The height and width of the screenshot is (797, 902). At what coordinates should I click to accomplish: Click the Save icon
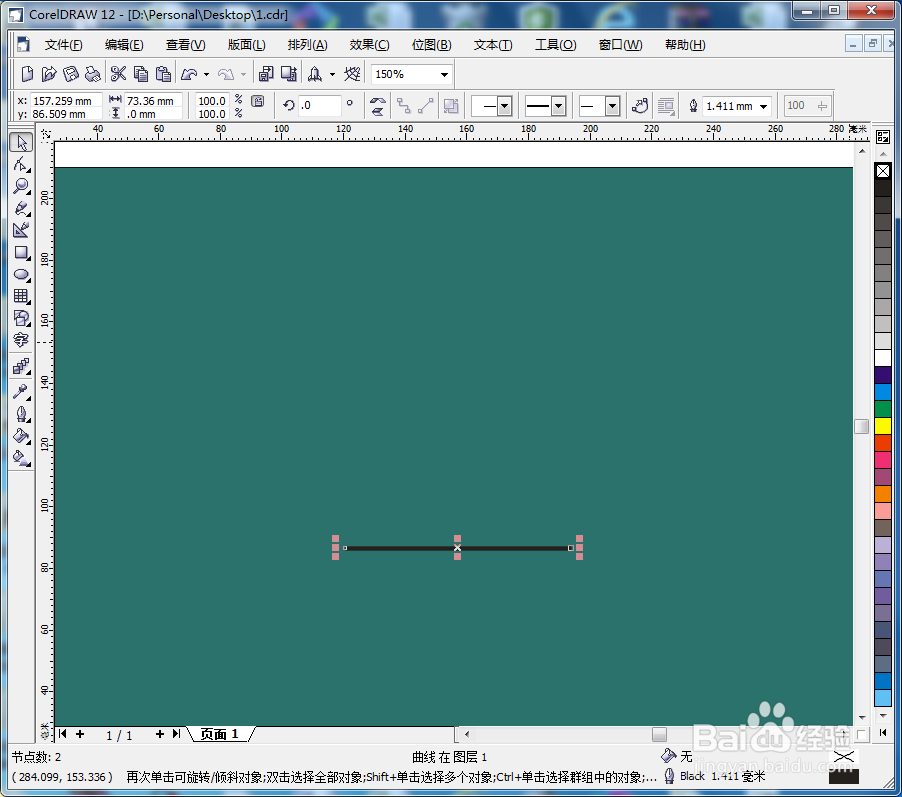71,74
